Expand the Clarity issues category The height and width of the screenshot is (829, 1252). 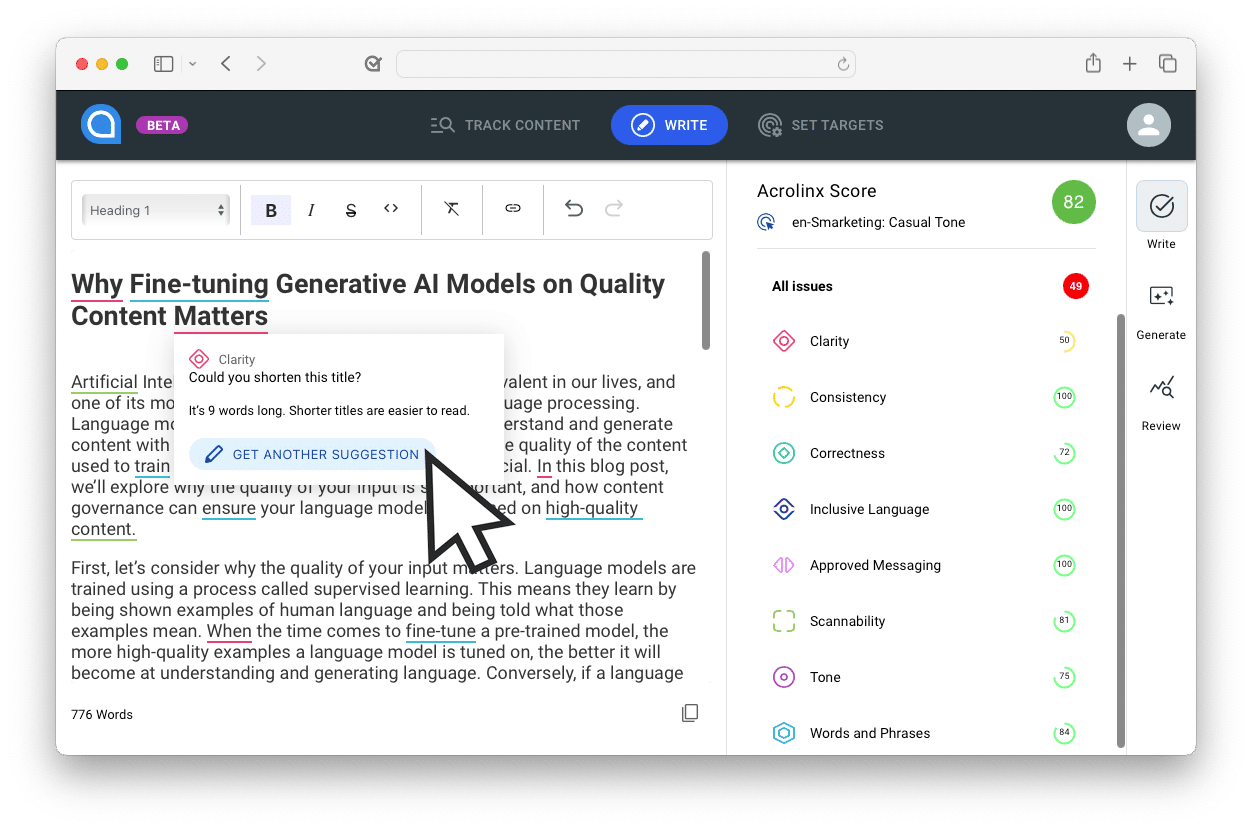click(829, 341)
